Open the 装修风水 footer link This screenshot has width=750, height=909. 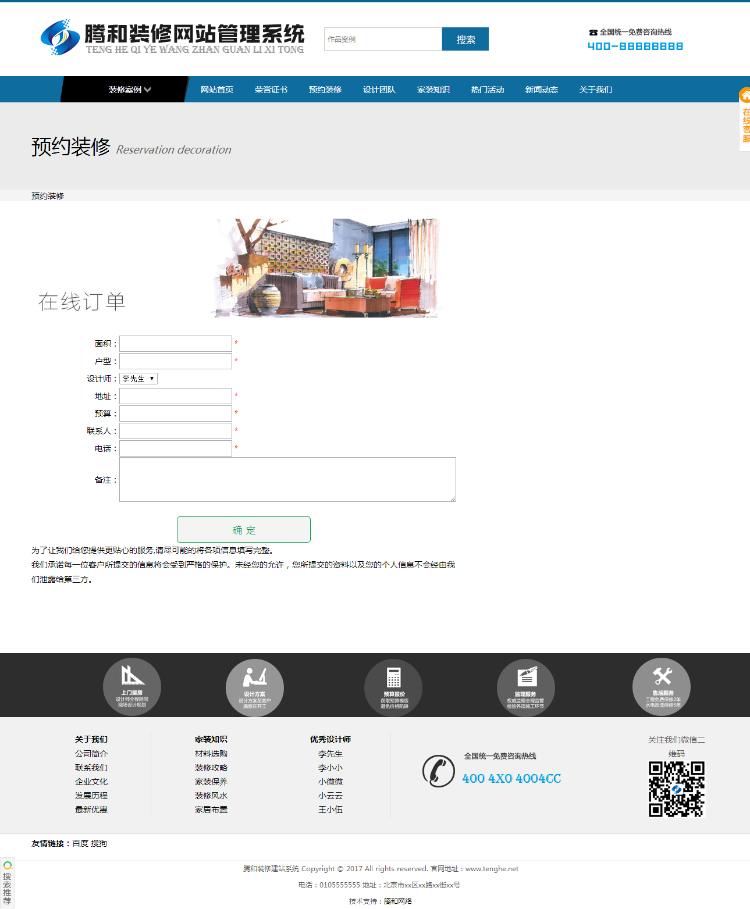(x=211, y=795)
